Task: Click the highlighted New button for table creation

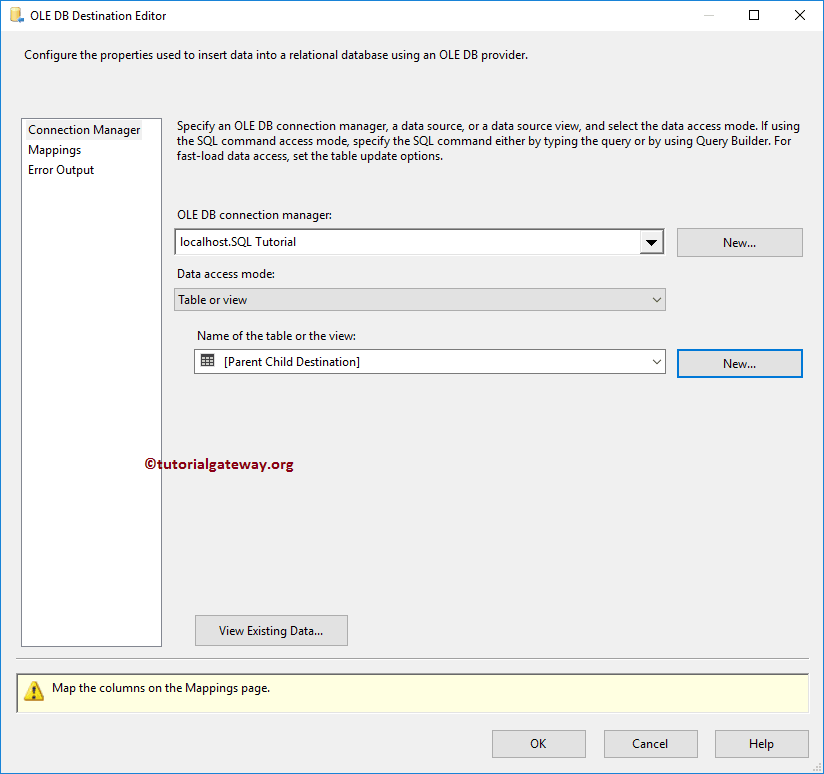Action: tap(739, 363)
